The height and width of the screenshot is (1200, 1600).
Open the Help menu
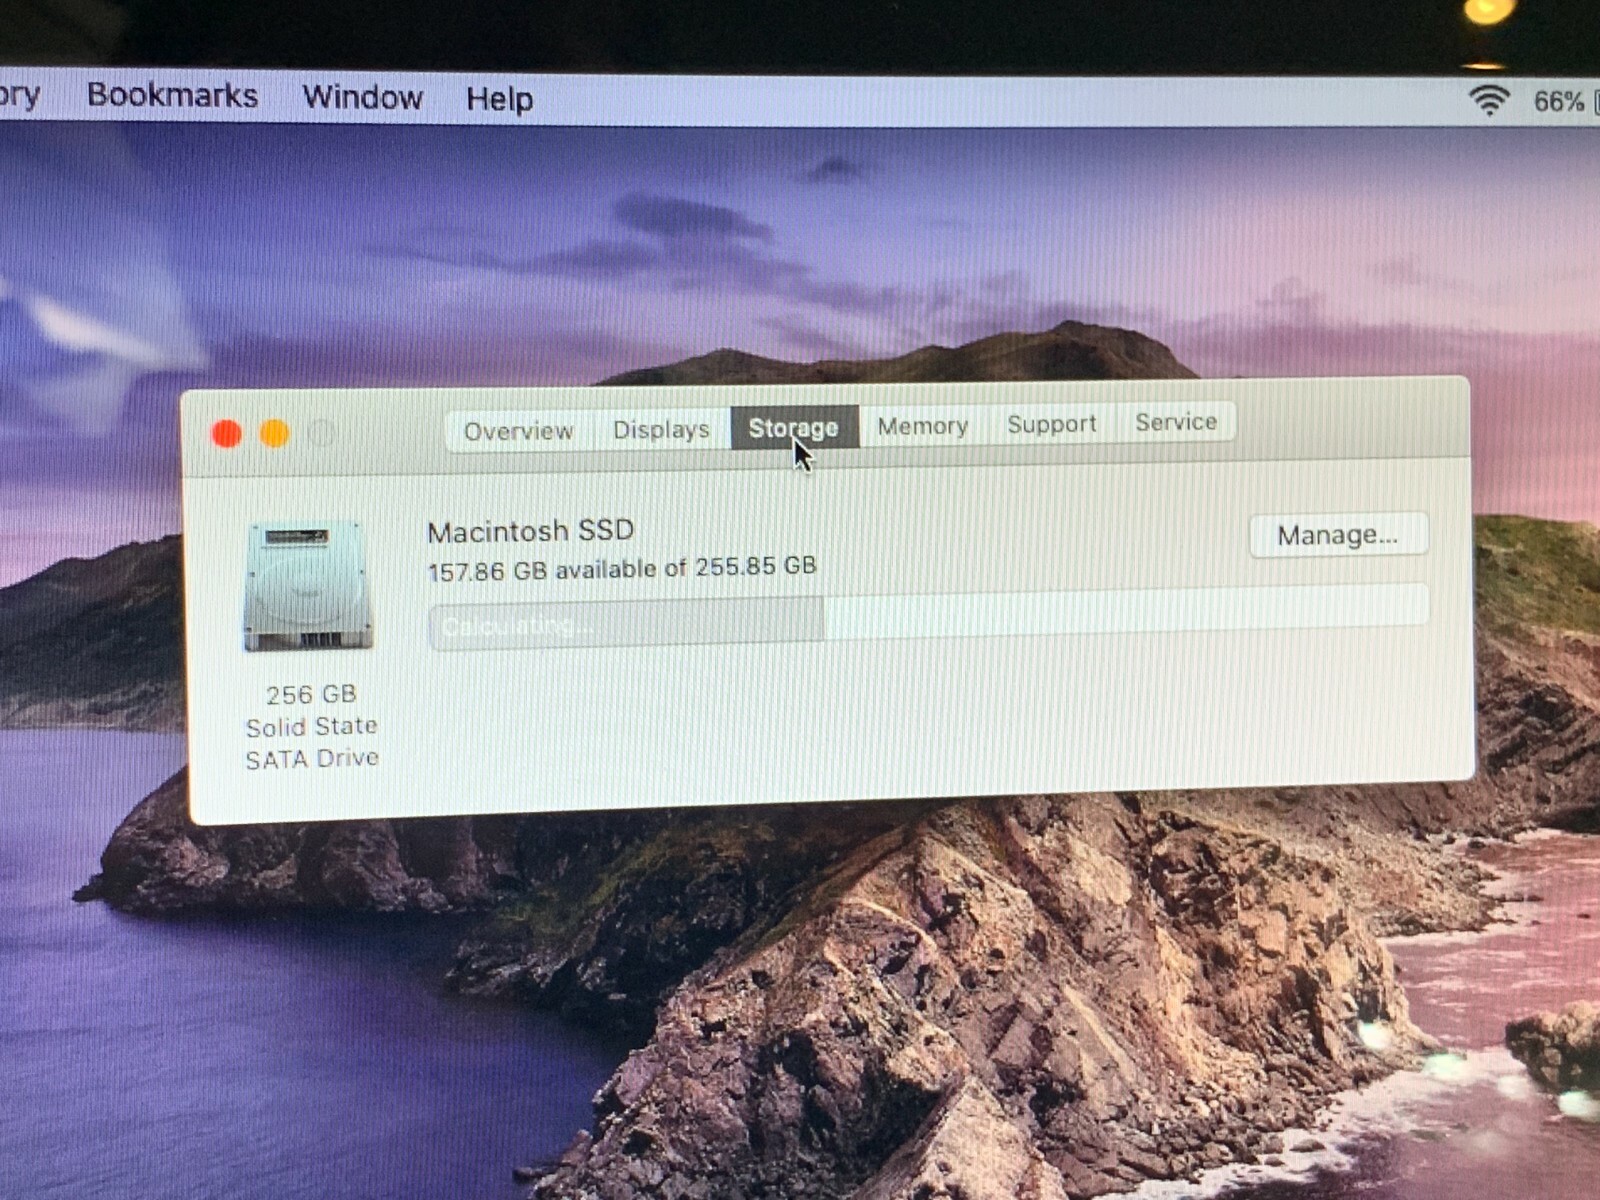[499, 99]
